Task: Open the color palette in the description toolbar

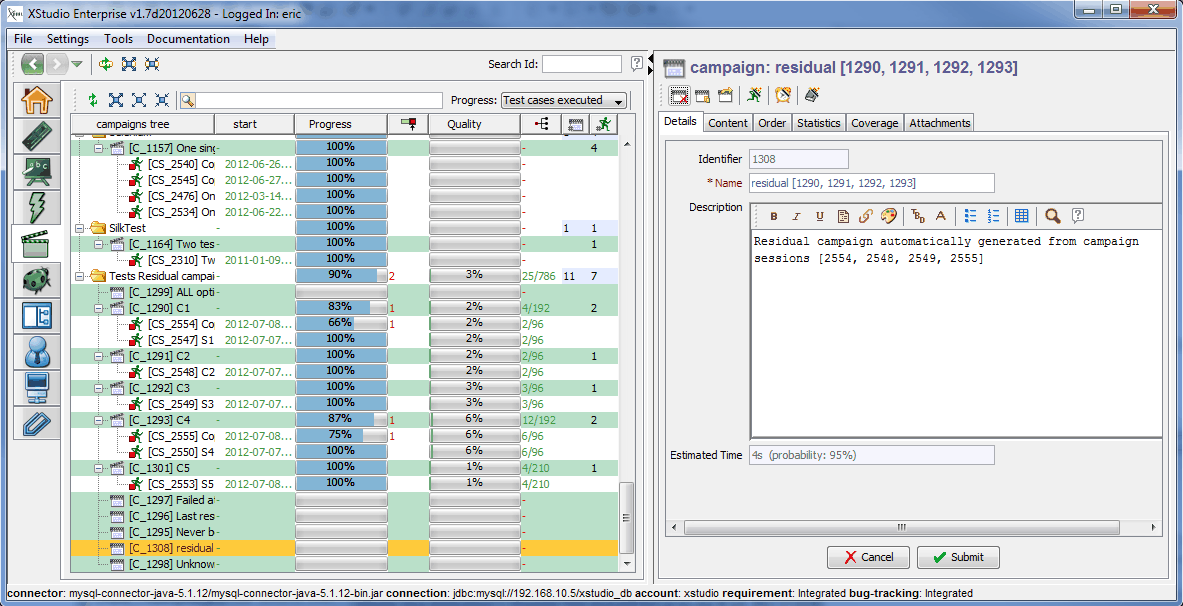Action: click(x=886, y=216)
